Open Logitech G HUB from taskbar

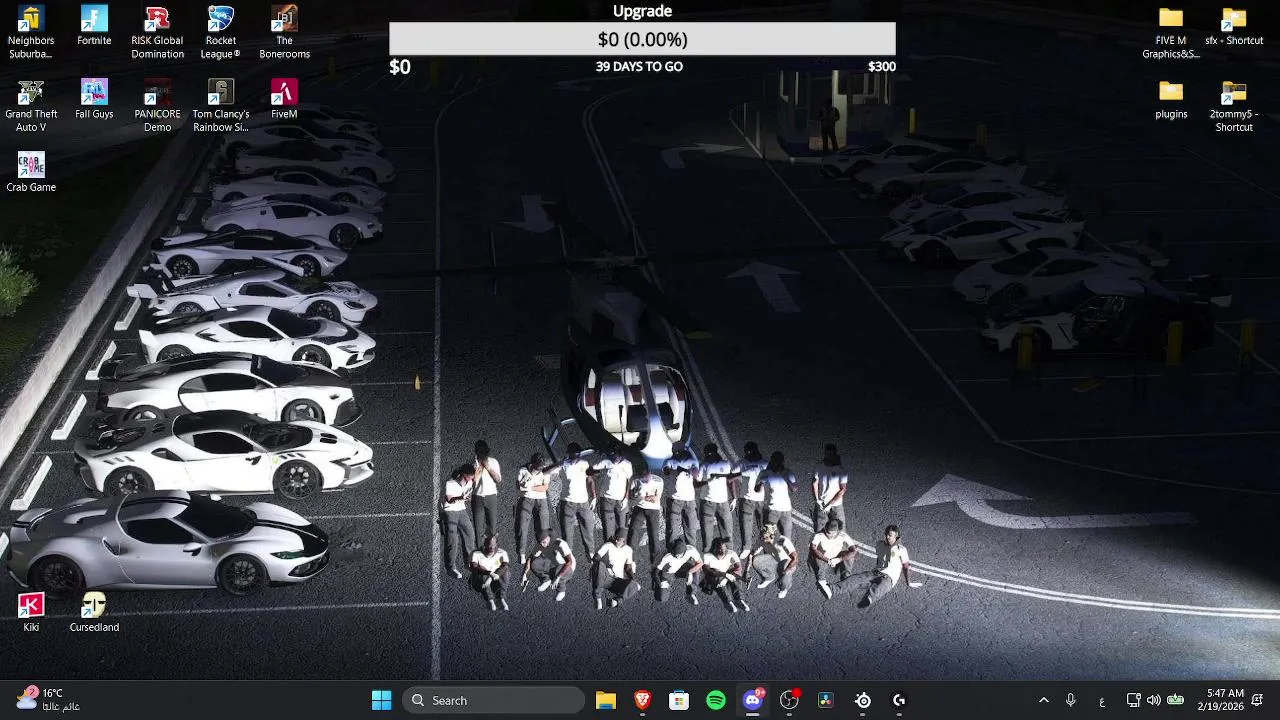pos(899,700)
